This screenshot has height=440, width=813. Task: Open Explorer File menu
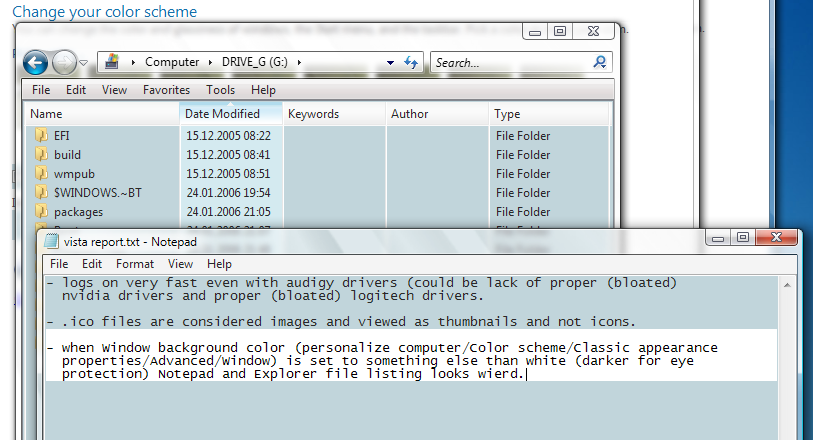coord(41,90)
